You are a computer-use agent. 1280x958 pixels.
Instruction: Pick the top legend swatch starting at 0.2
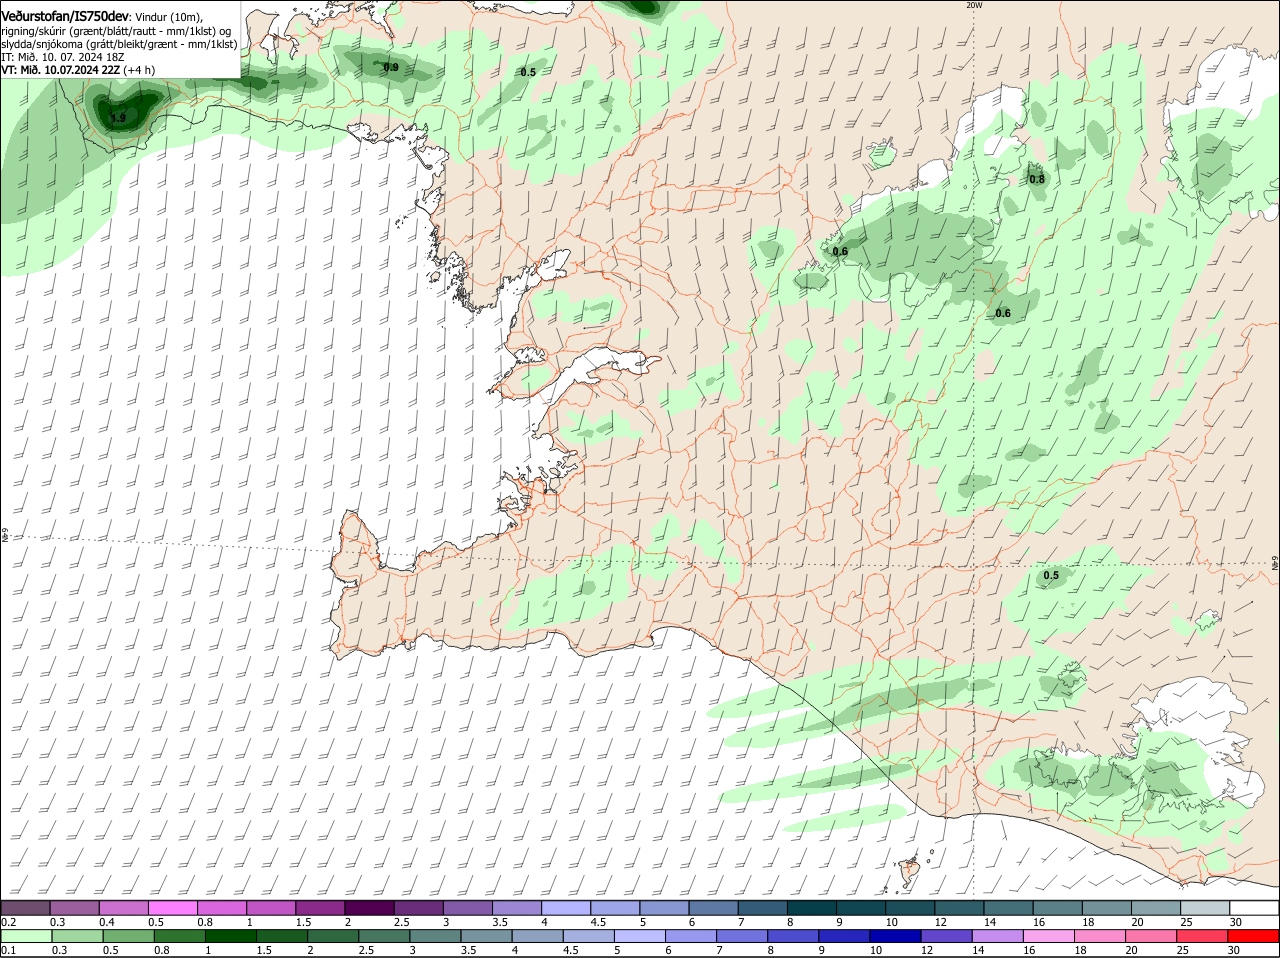tap(25, 907)
